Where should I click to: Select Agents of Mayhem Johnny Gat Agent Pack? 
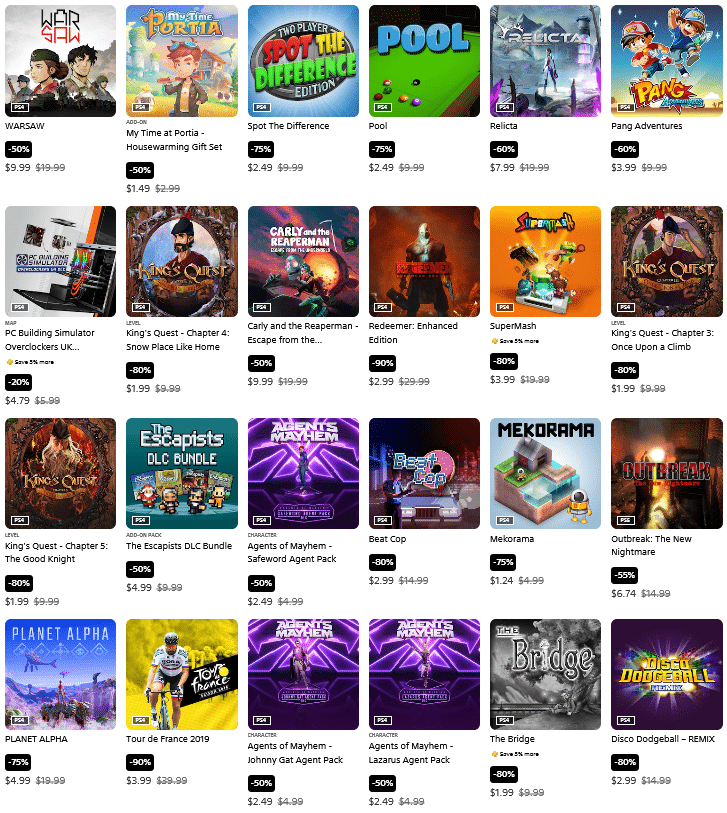[295, 753]
